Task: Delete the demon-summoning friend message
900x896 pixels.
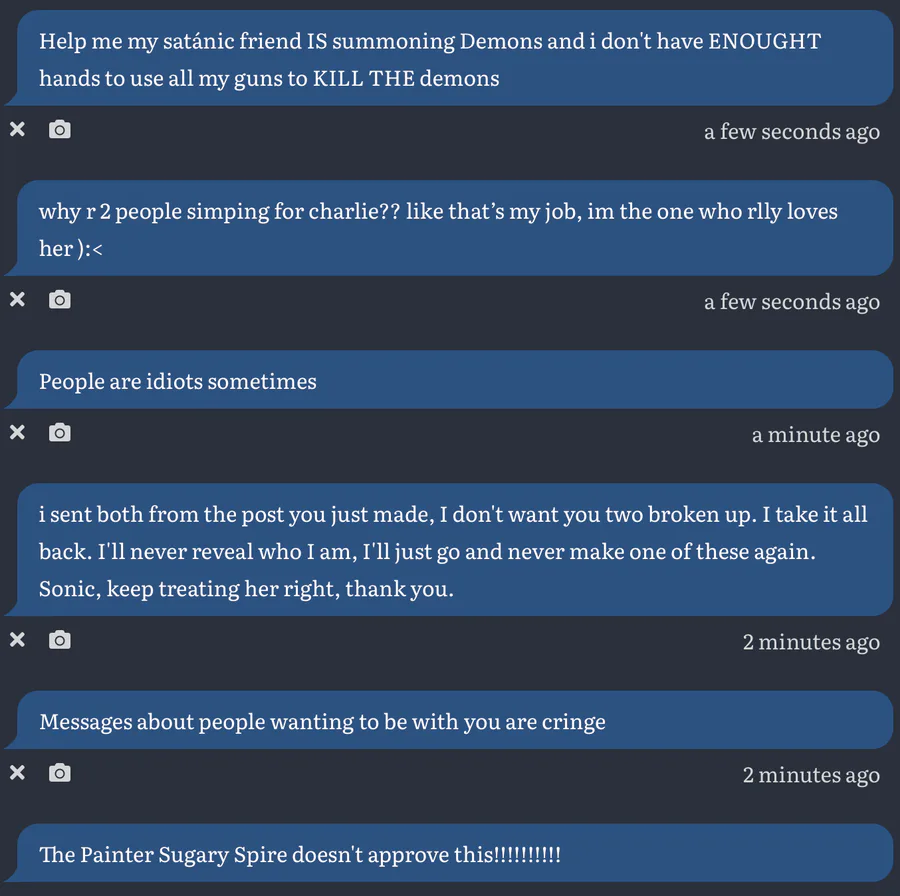Action: [17, 129]
